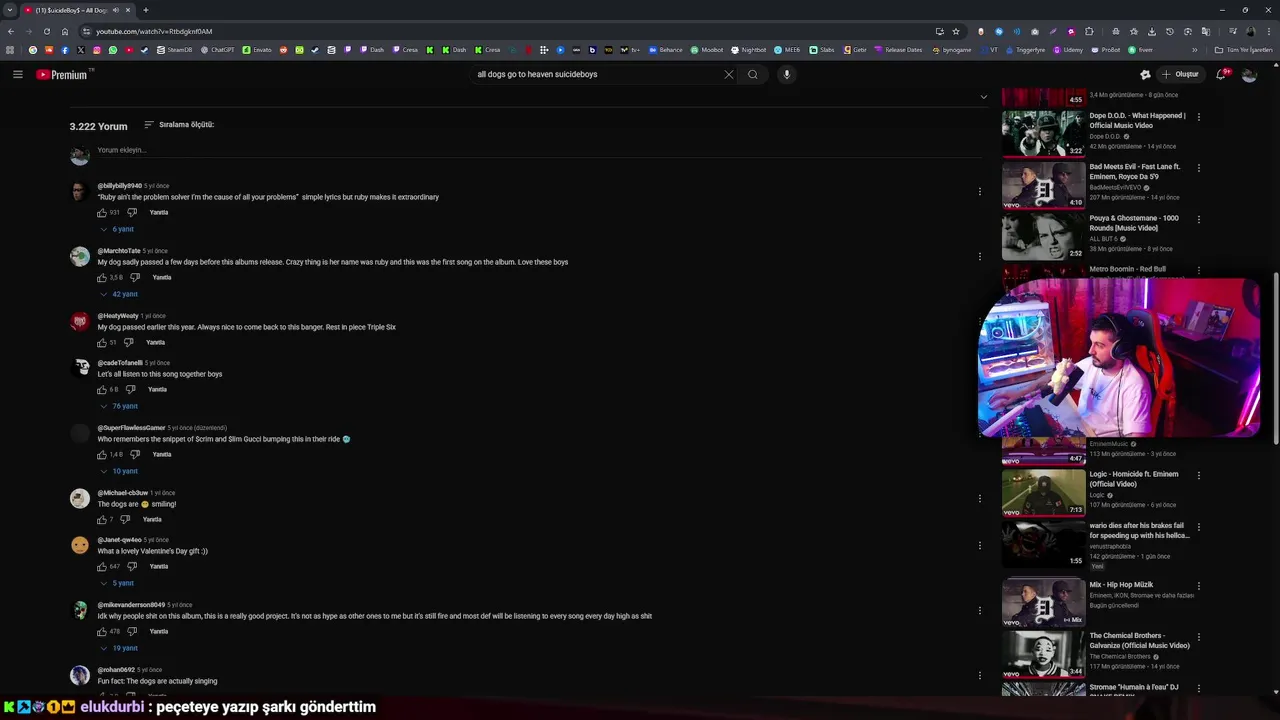Like the @MarchtoTate comment
Image resolution: width=1280 pixels, height=720 pixels.
click(x=102, y=277)
